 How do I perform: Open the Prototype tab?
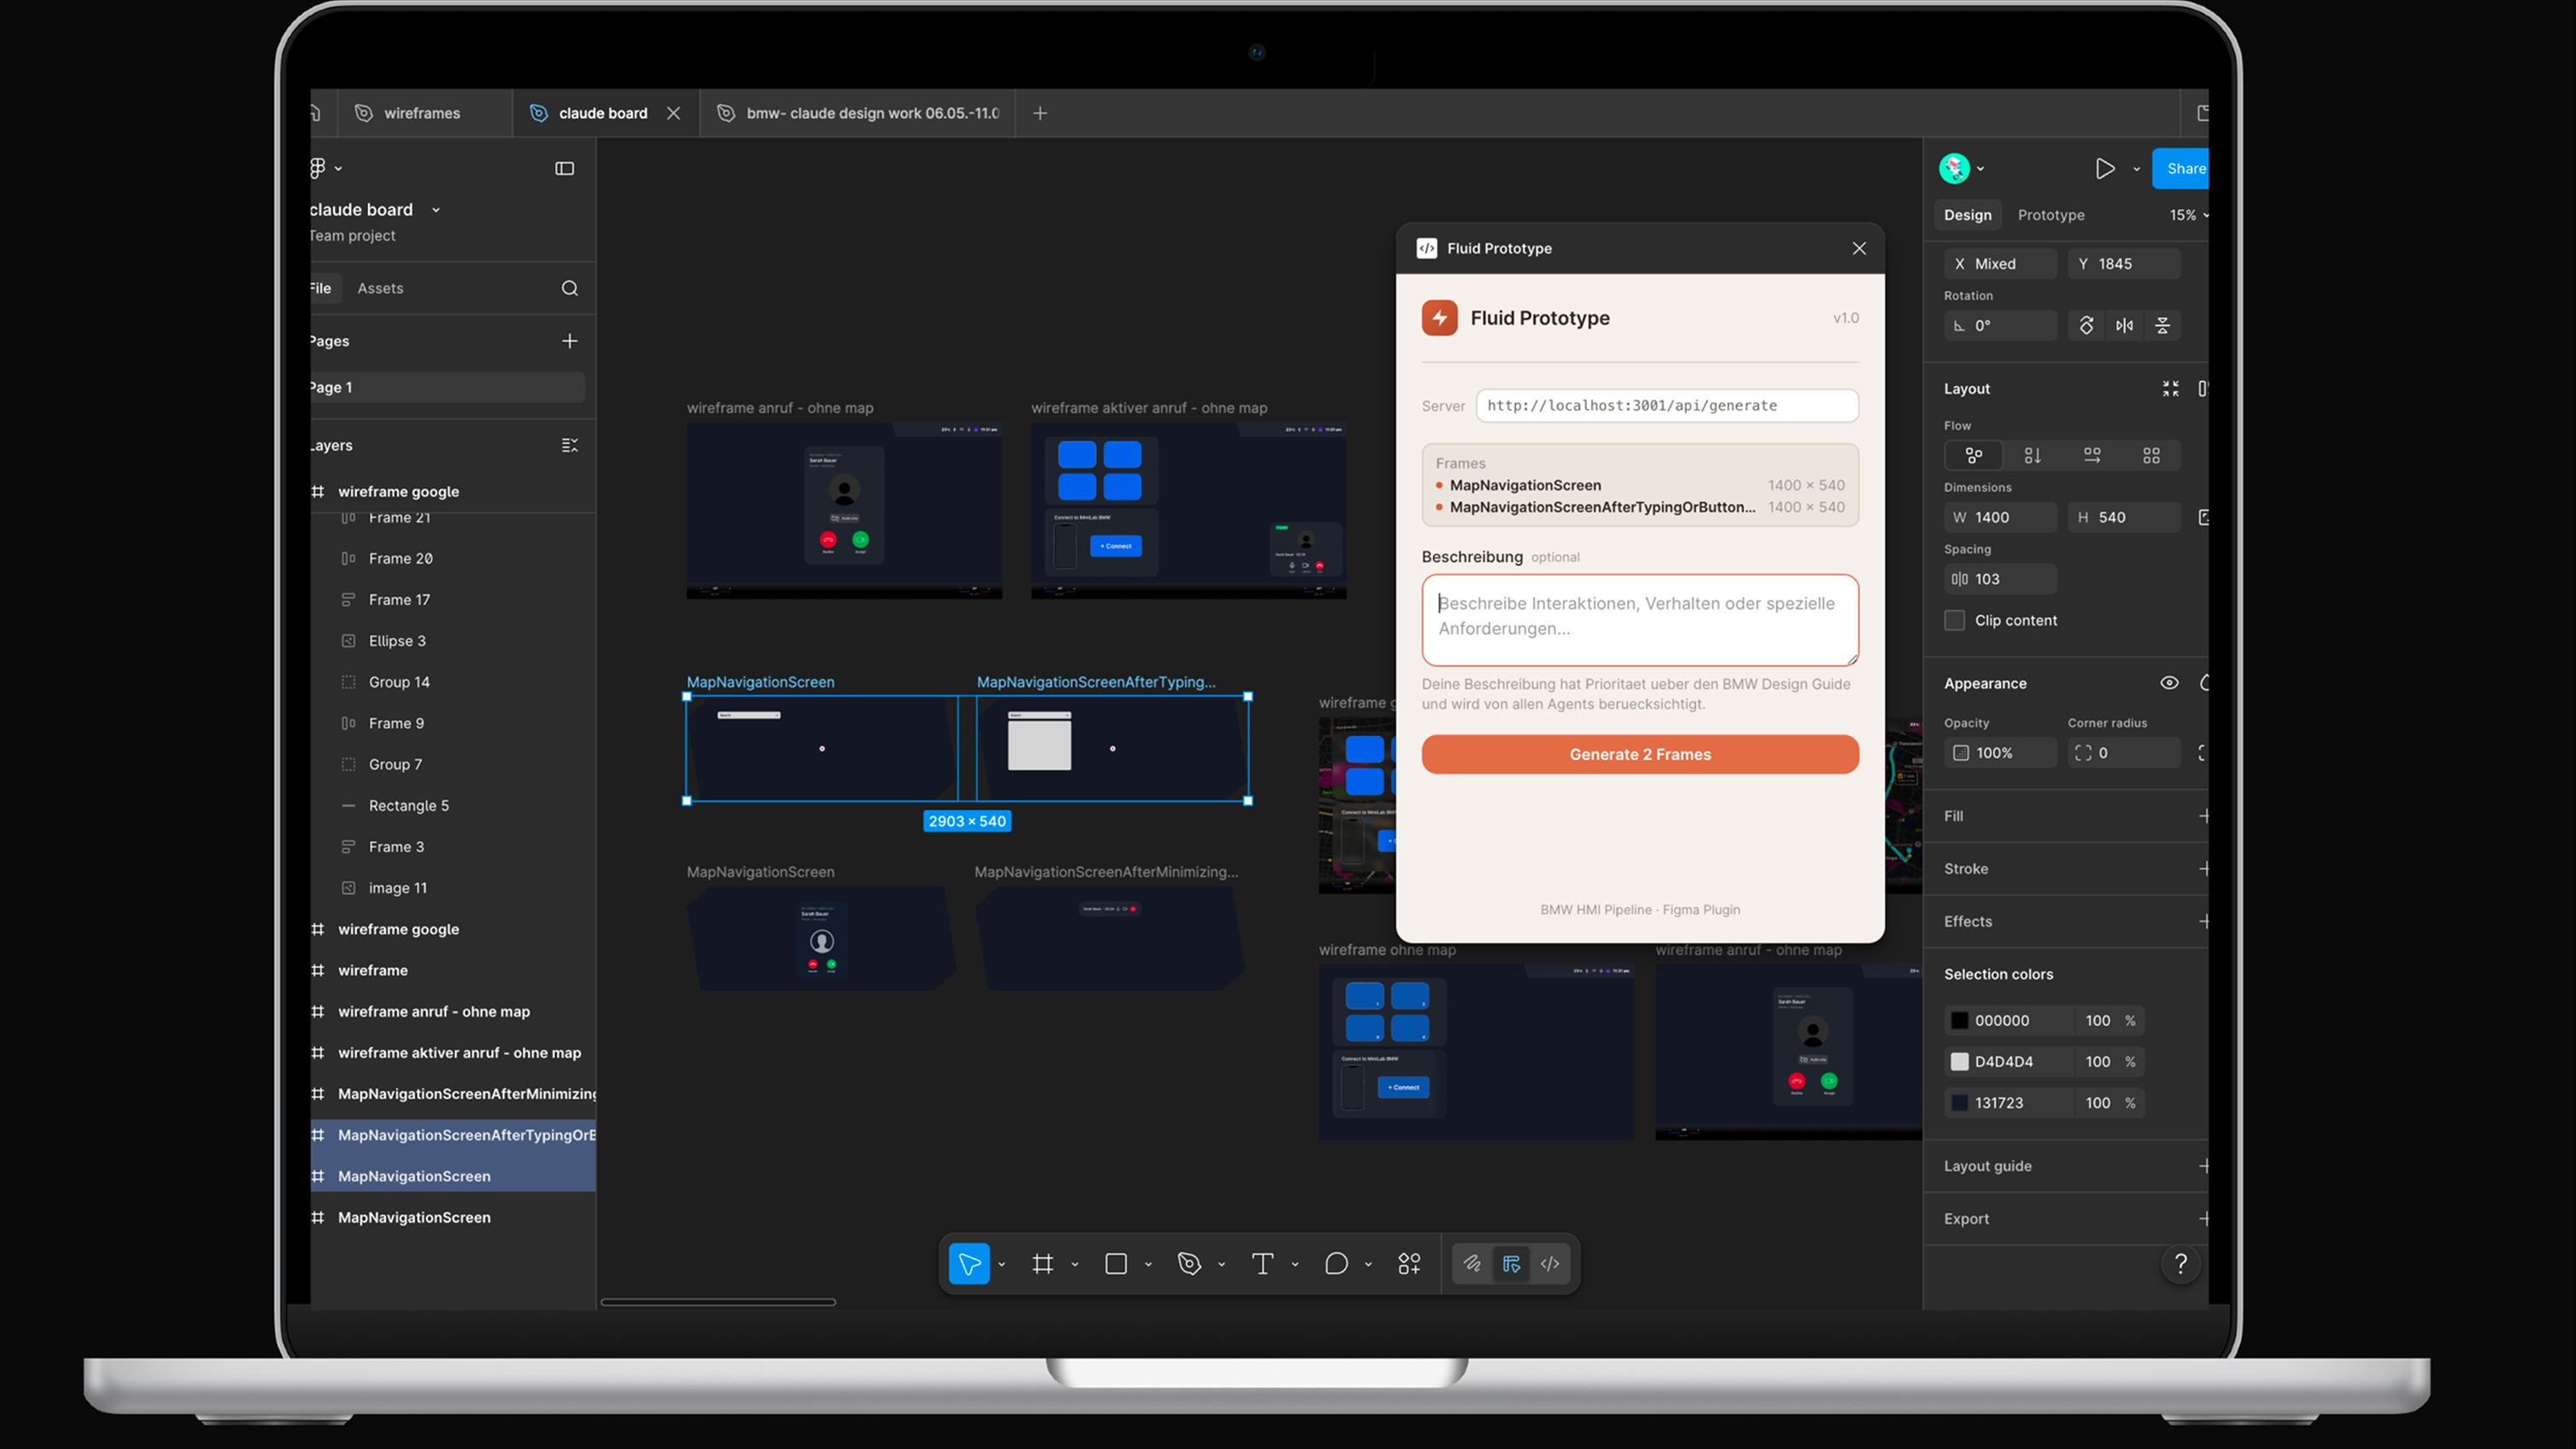pos(2051,215)
